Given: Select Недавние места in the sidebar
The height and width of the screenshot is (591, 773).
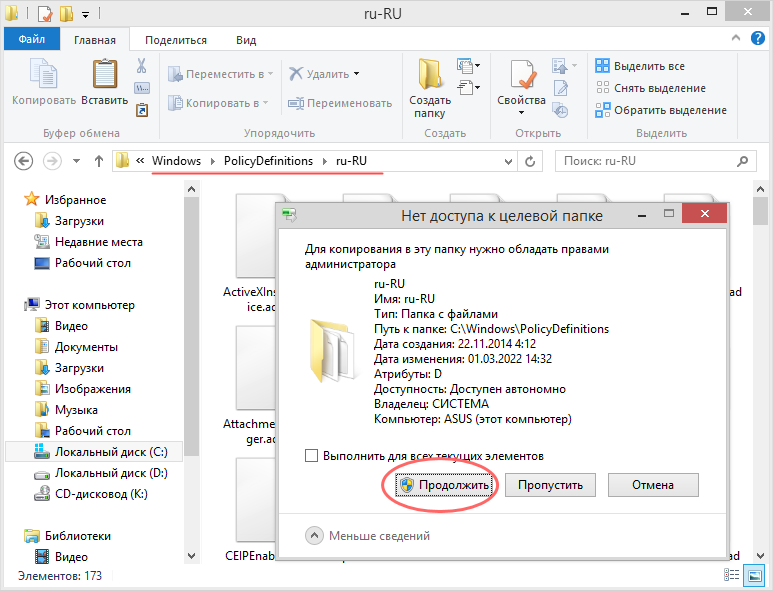Looking at the screenshot, I should 89,242.
